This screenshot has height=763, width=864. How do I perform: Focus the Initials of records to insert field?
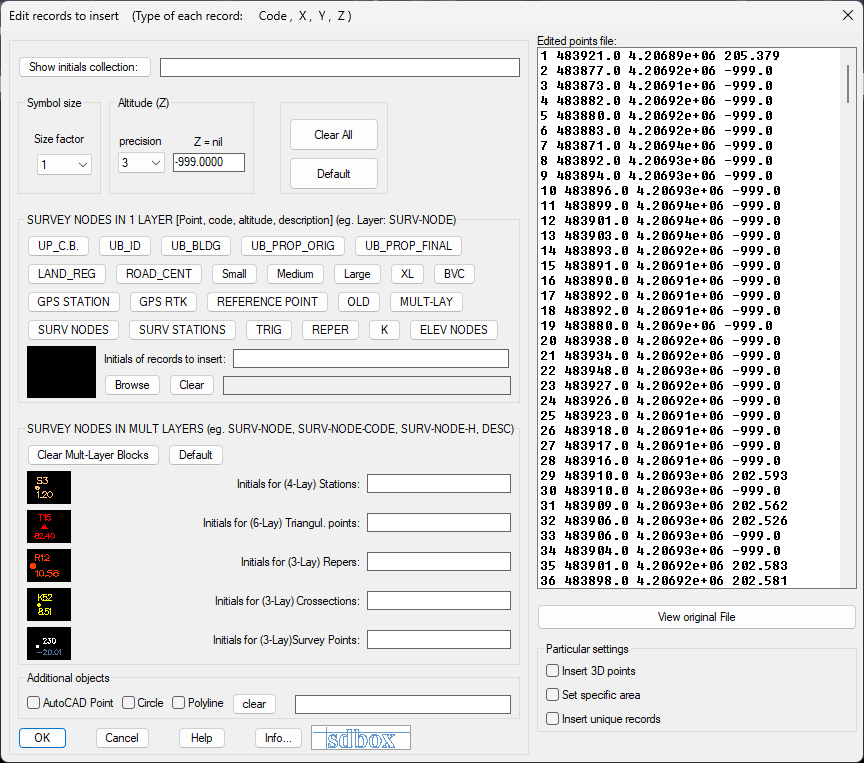[x=371, y=359]
